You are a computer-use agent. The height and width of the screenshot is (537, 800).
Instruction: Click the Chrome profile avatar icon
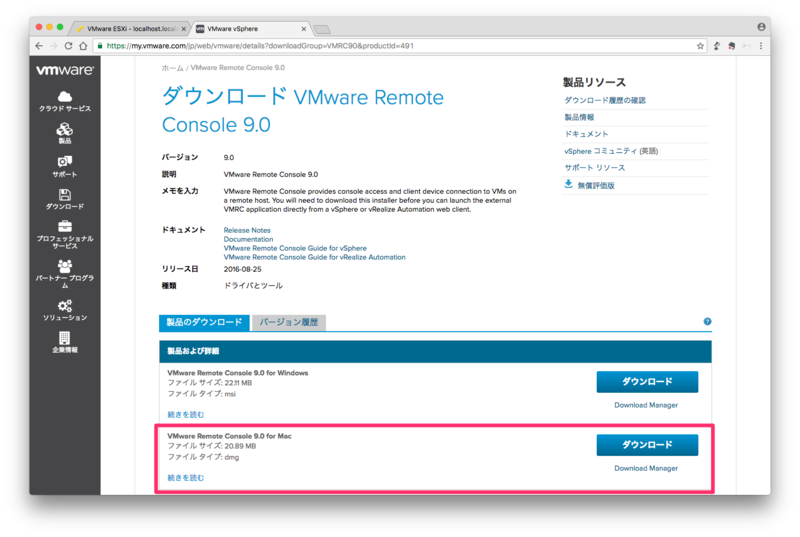click(761, 27)
